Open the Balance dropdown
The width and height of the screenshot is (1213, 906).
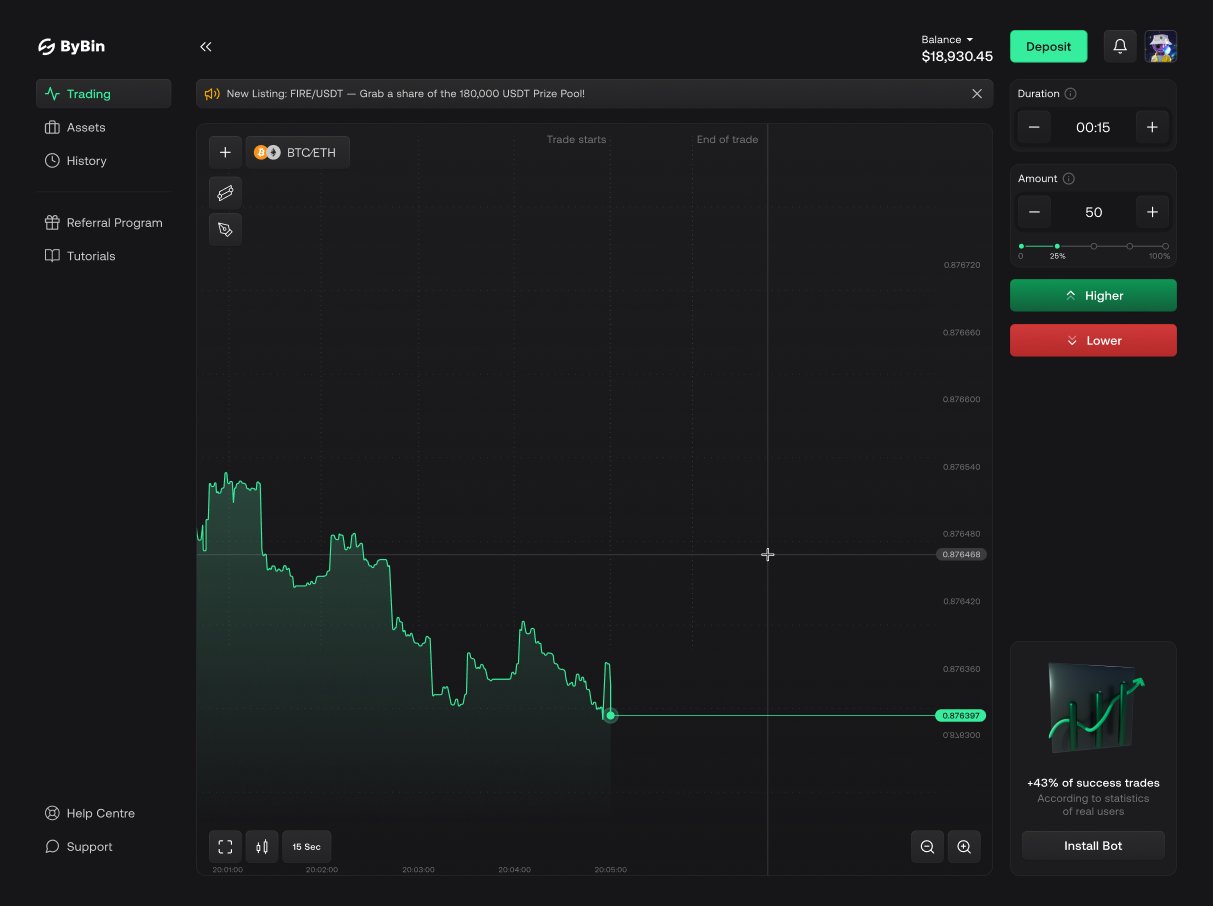click(x=946, y=39)
